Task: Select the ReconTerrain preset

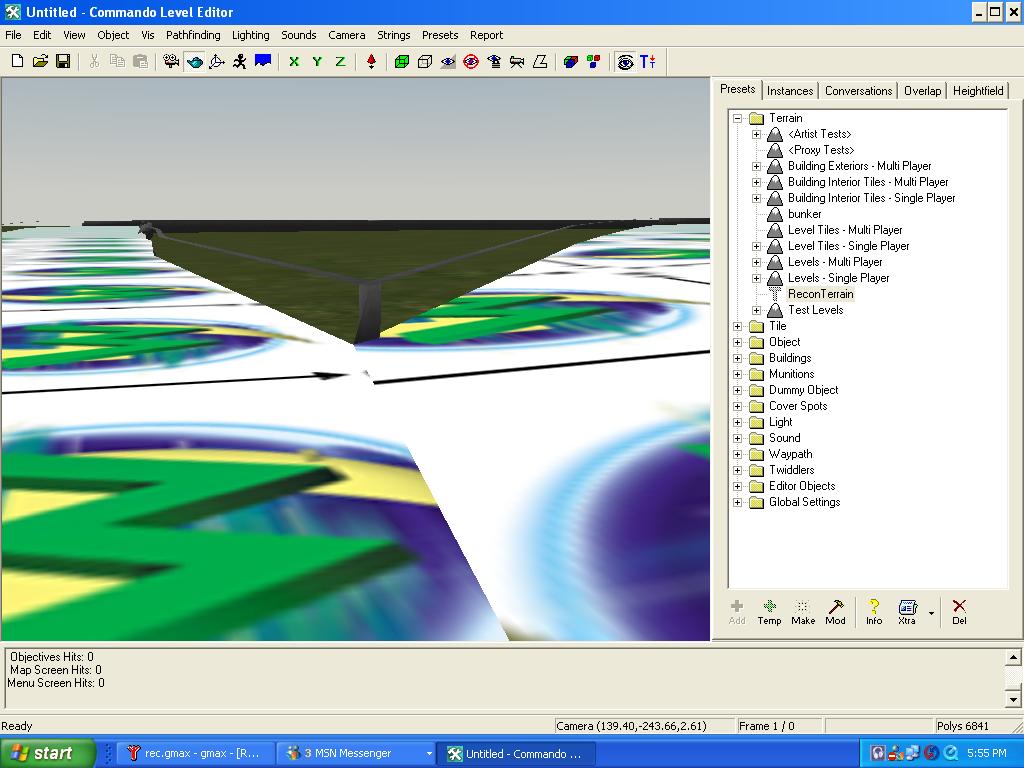Action: click(x=820, y=294)
